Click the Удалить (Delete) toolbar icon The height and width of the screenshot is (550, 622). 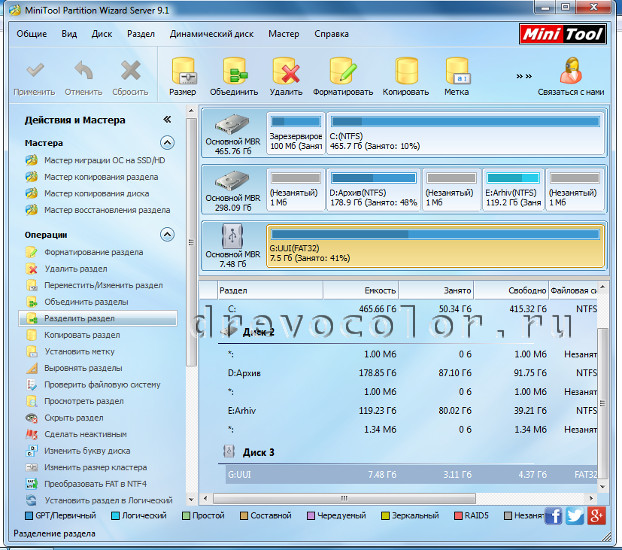286,71
